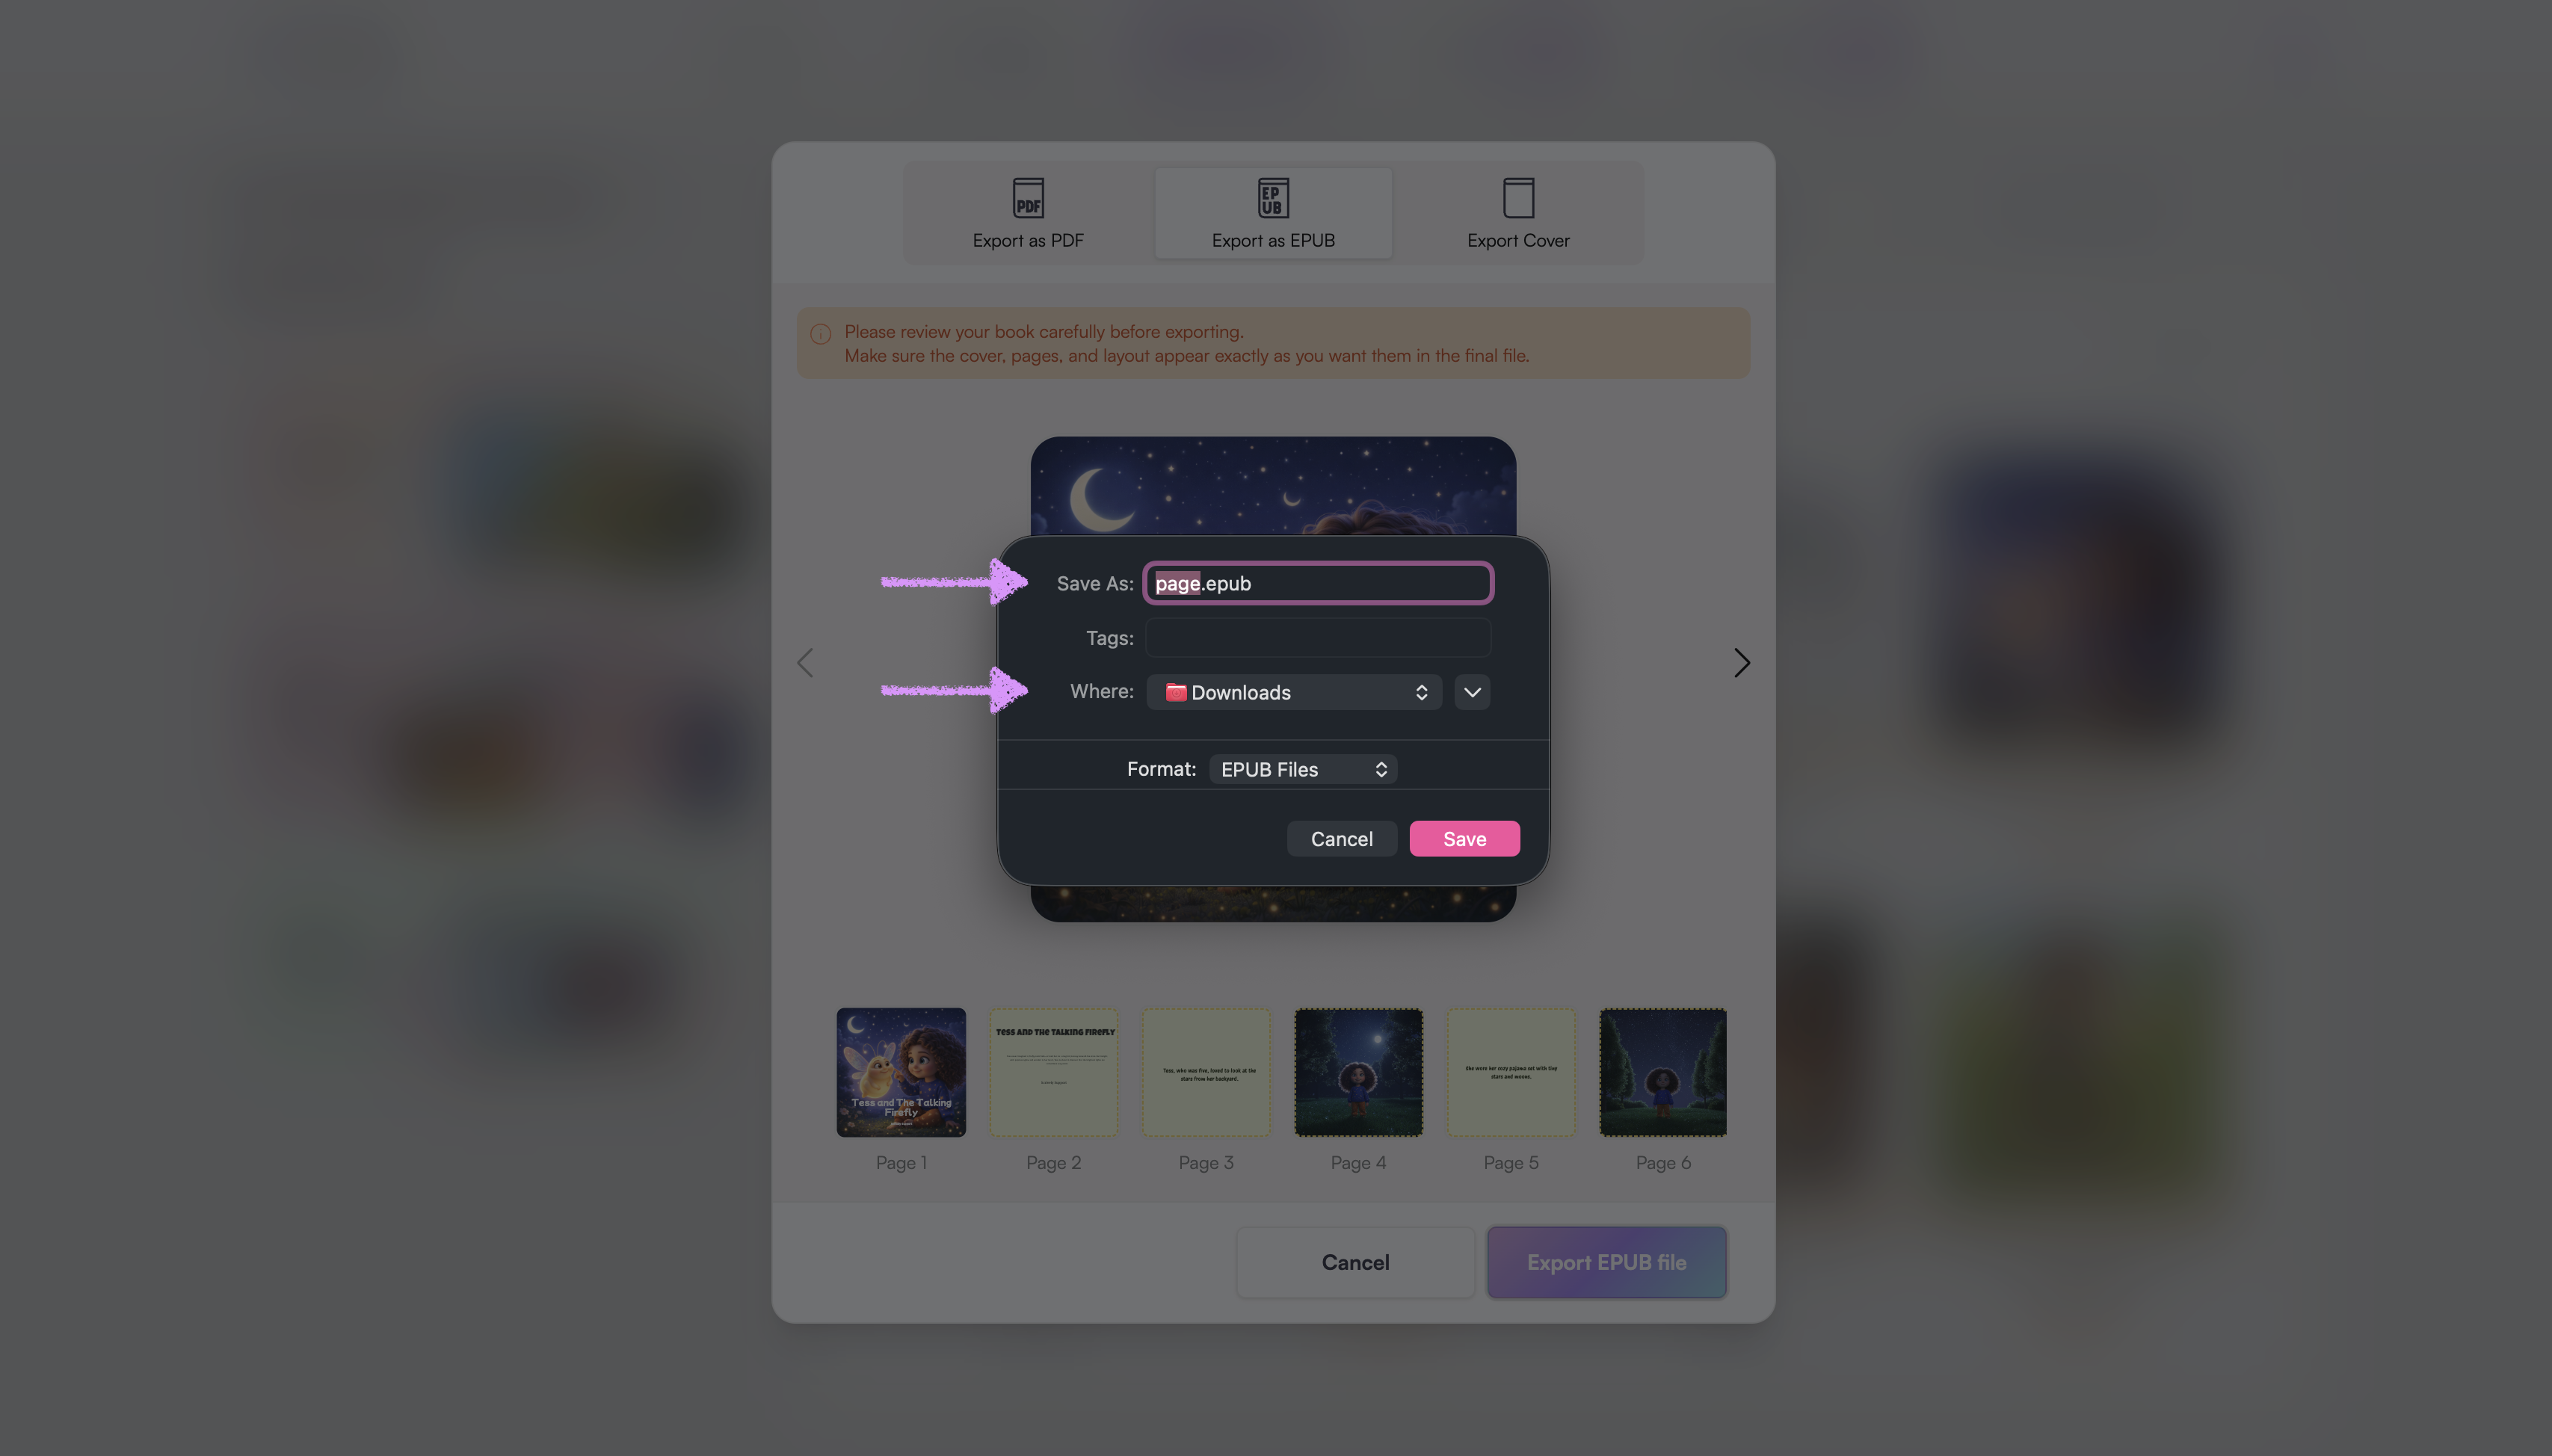Open the Where Downloads location dropdown

point(1294,692)
